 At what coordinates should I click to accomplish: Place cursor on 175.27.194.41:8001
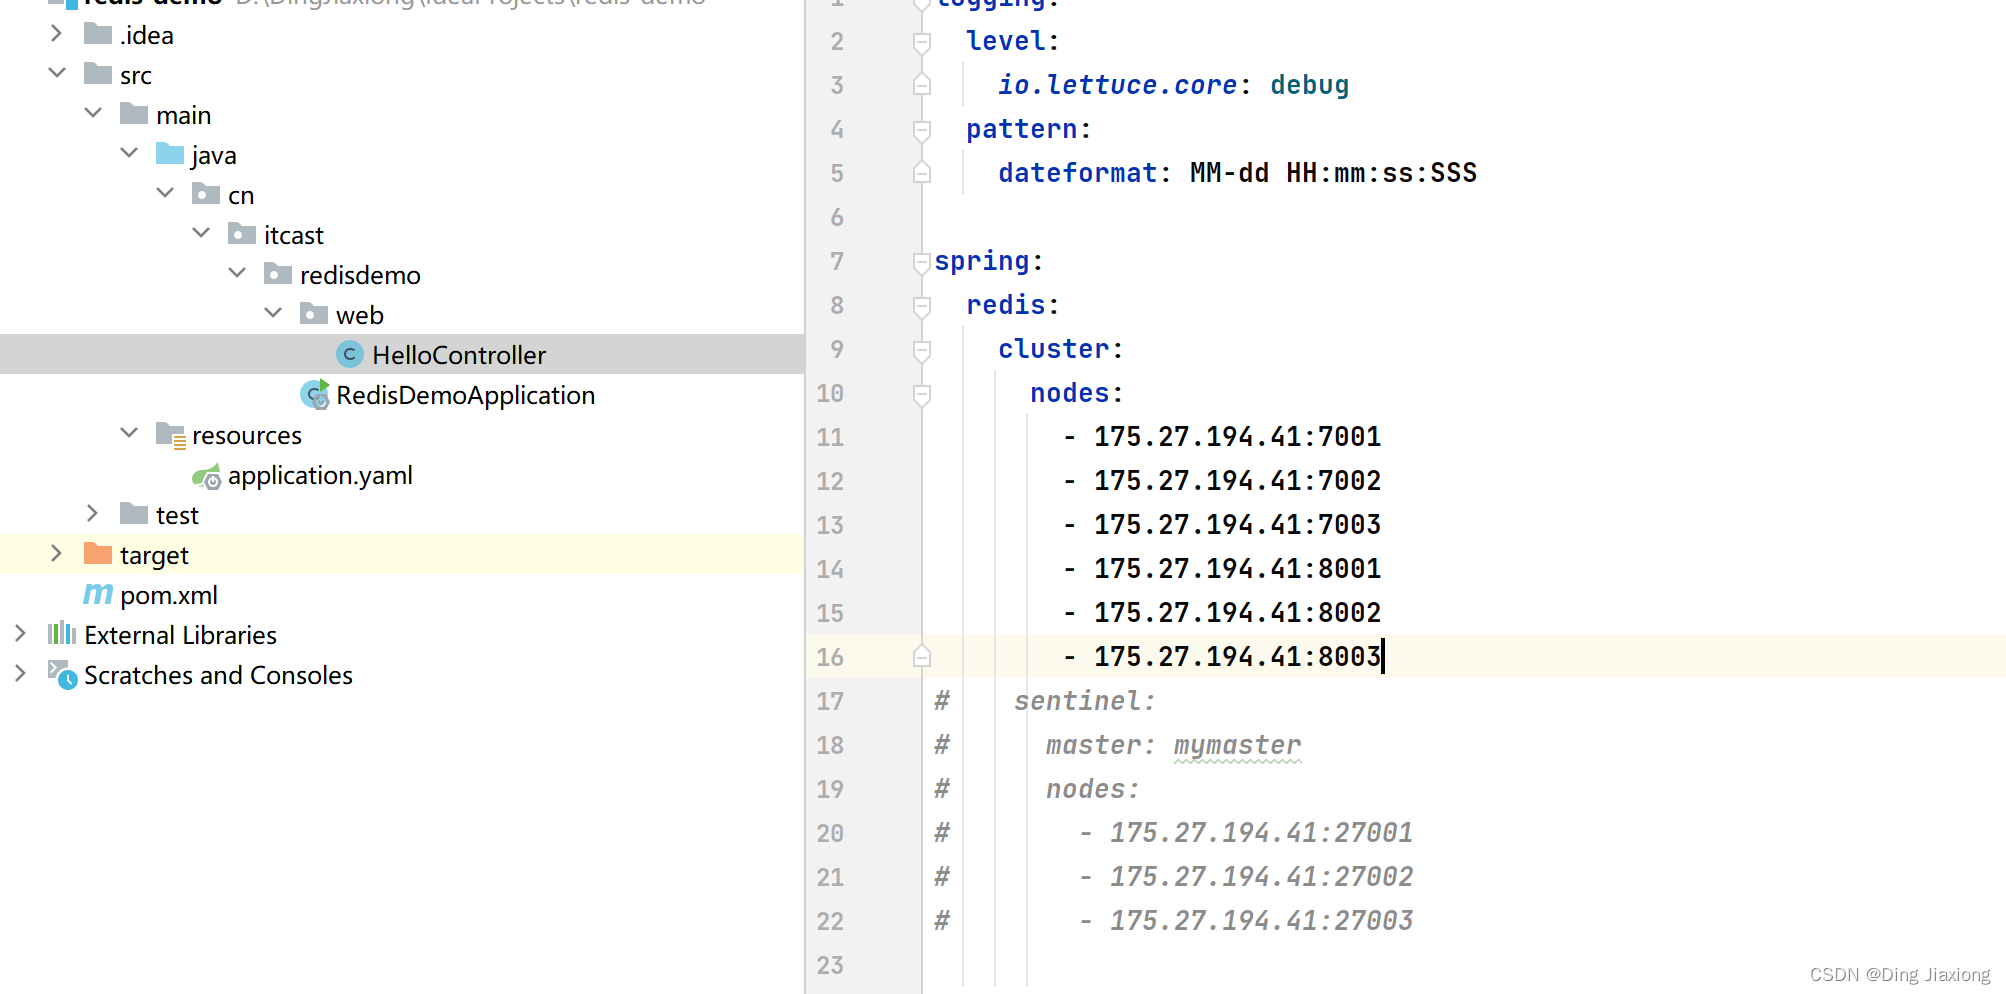[x=1237, y=569]
